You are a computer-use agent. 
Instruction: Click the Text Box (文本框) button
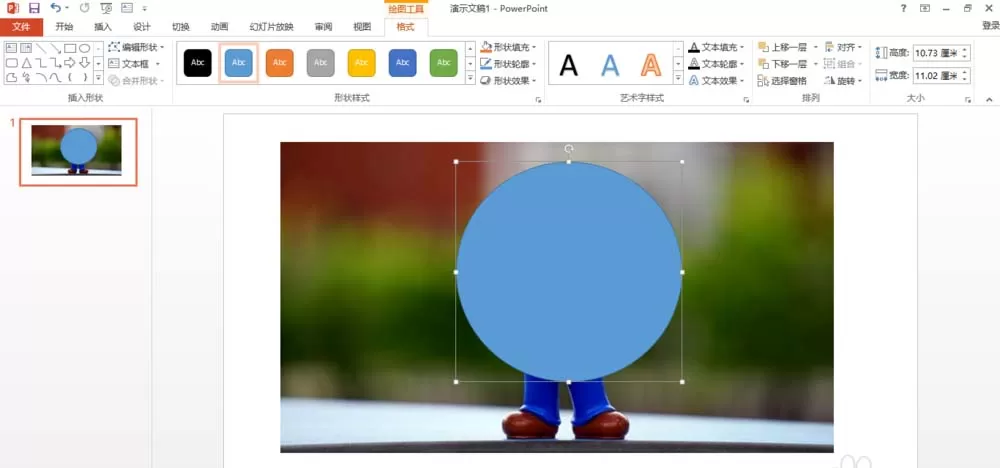[134, 64]
